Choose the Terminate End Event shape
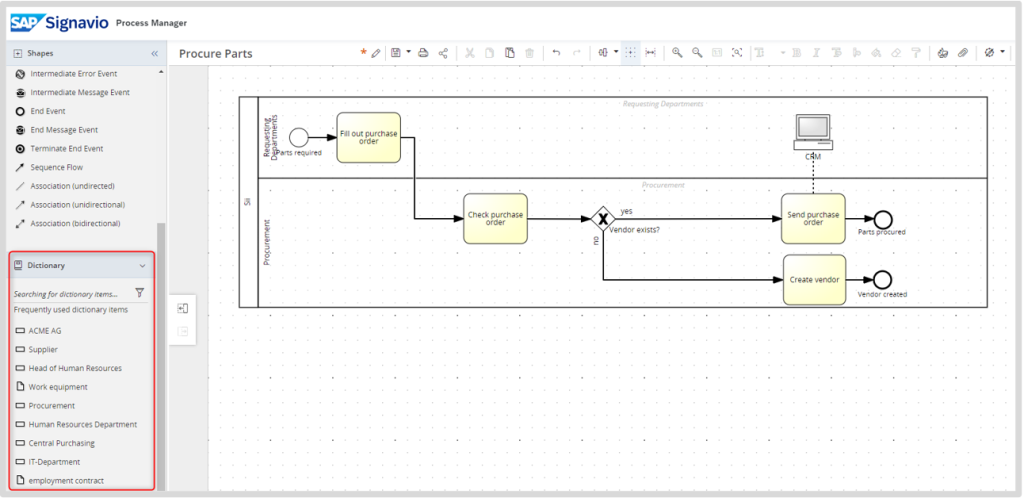Viewport: 1024px width, 498px height. [59, 149]
